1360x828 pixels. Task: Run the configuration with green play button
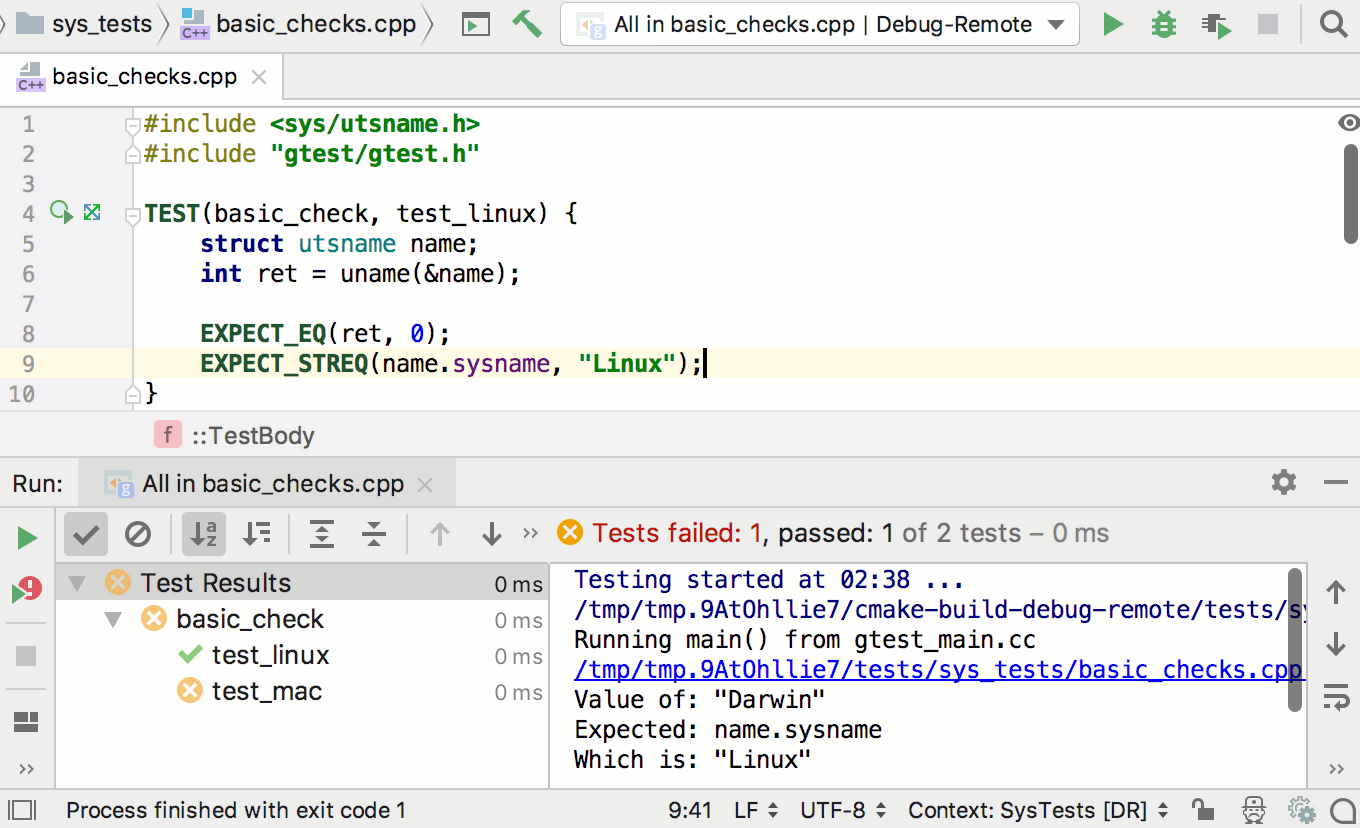coord(1113,24)
